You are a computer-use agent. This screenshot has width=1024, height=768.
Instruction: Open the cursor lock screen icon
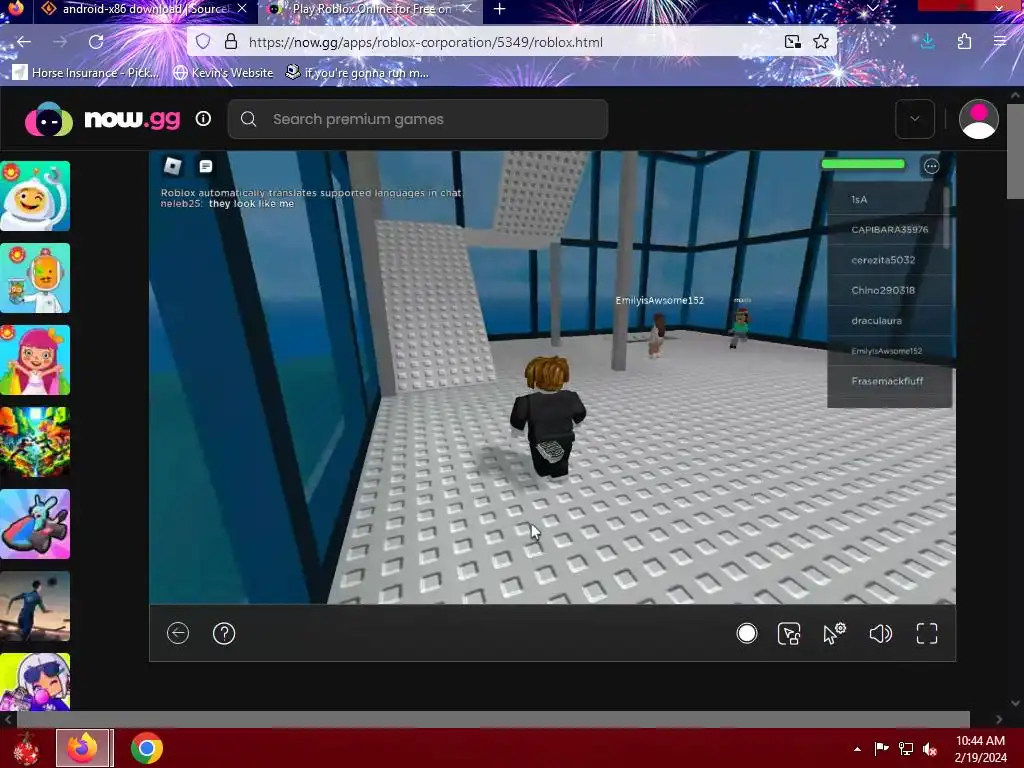pyautogui.click(x=789, y=633)
